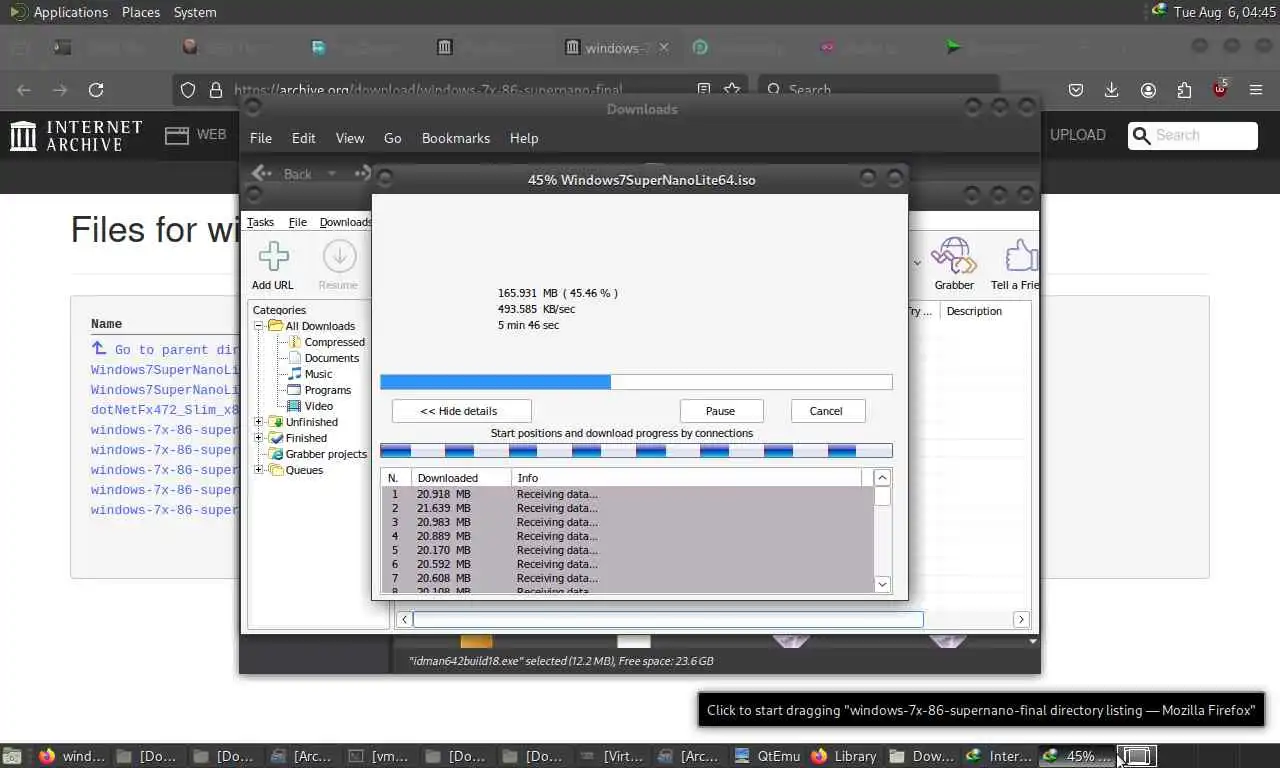Open the IDM File menu
This screenshot has height=768, width=1280.
[298, 222]
